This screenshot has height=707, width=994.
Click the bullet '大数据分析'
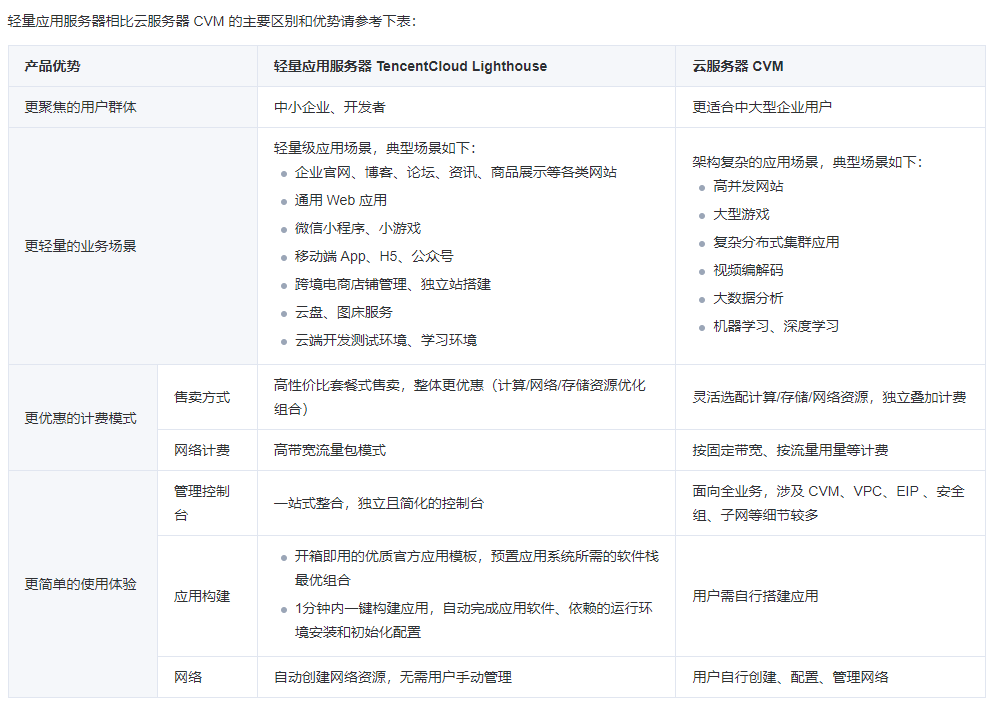click(749, 298)
